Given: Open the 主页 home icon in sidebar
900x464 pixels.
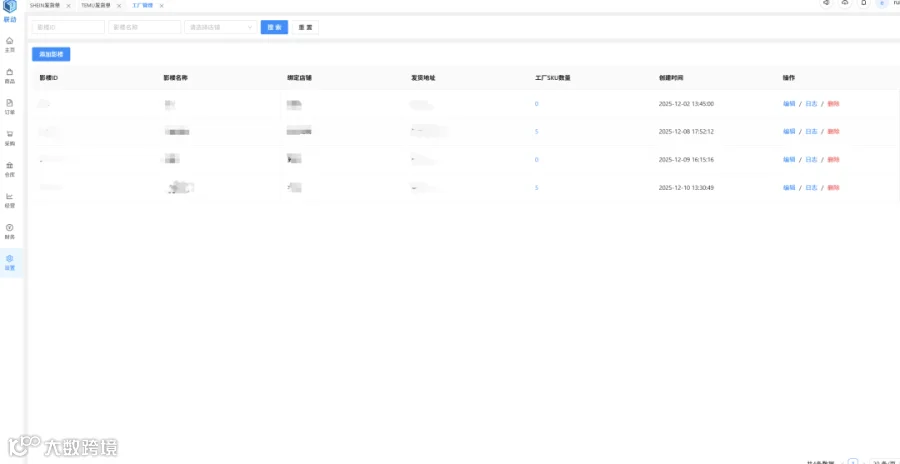Looking at the screenshot, I should [10, 44].
